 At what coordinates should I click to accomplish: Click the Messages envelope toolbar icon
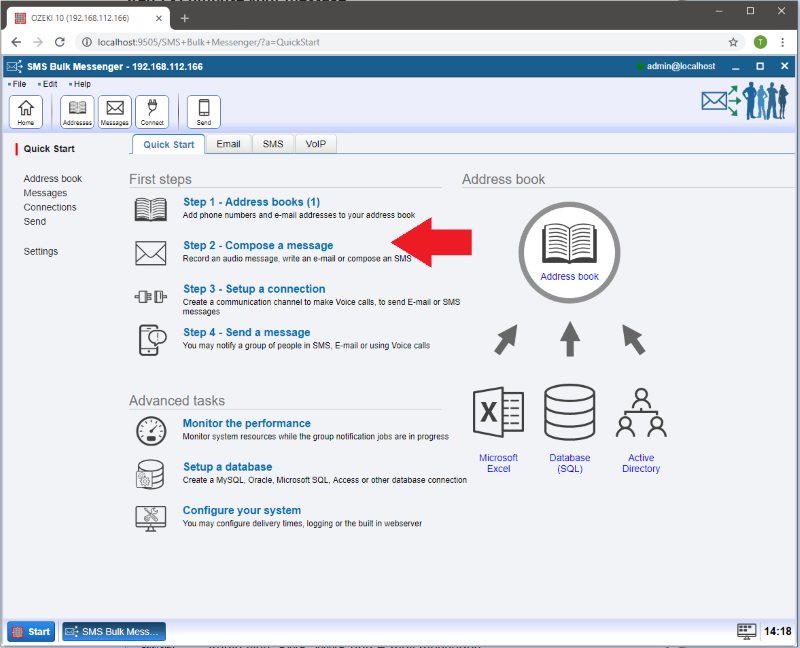pos(115,111)
